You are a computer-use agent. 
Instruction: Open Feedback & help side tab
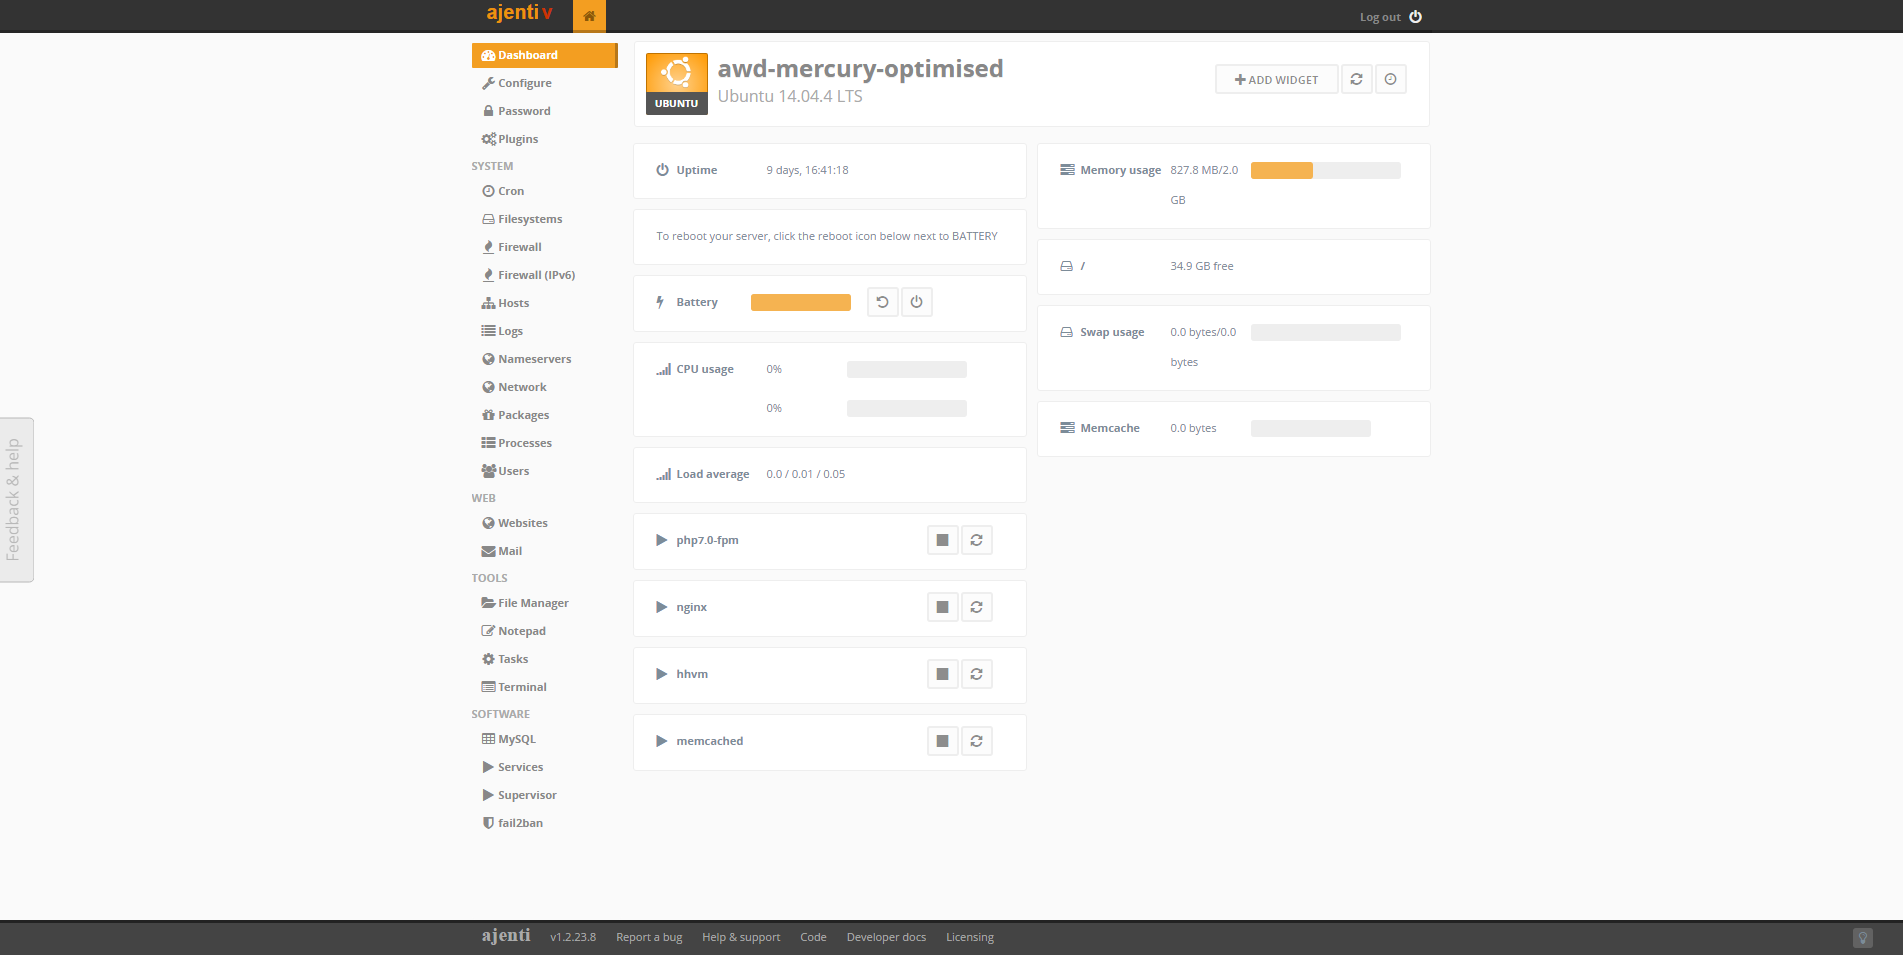[x=16, y=499]
